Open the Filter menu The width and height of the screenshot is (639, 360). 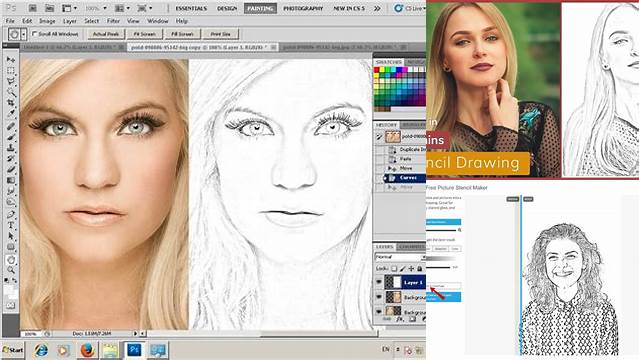tap(113, 21)
